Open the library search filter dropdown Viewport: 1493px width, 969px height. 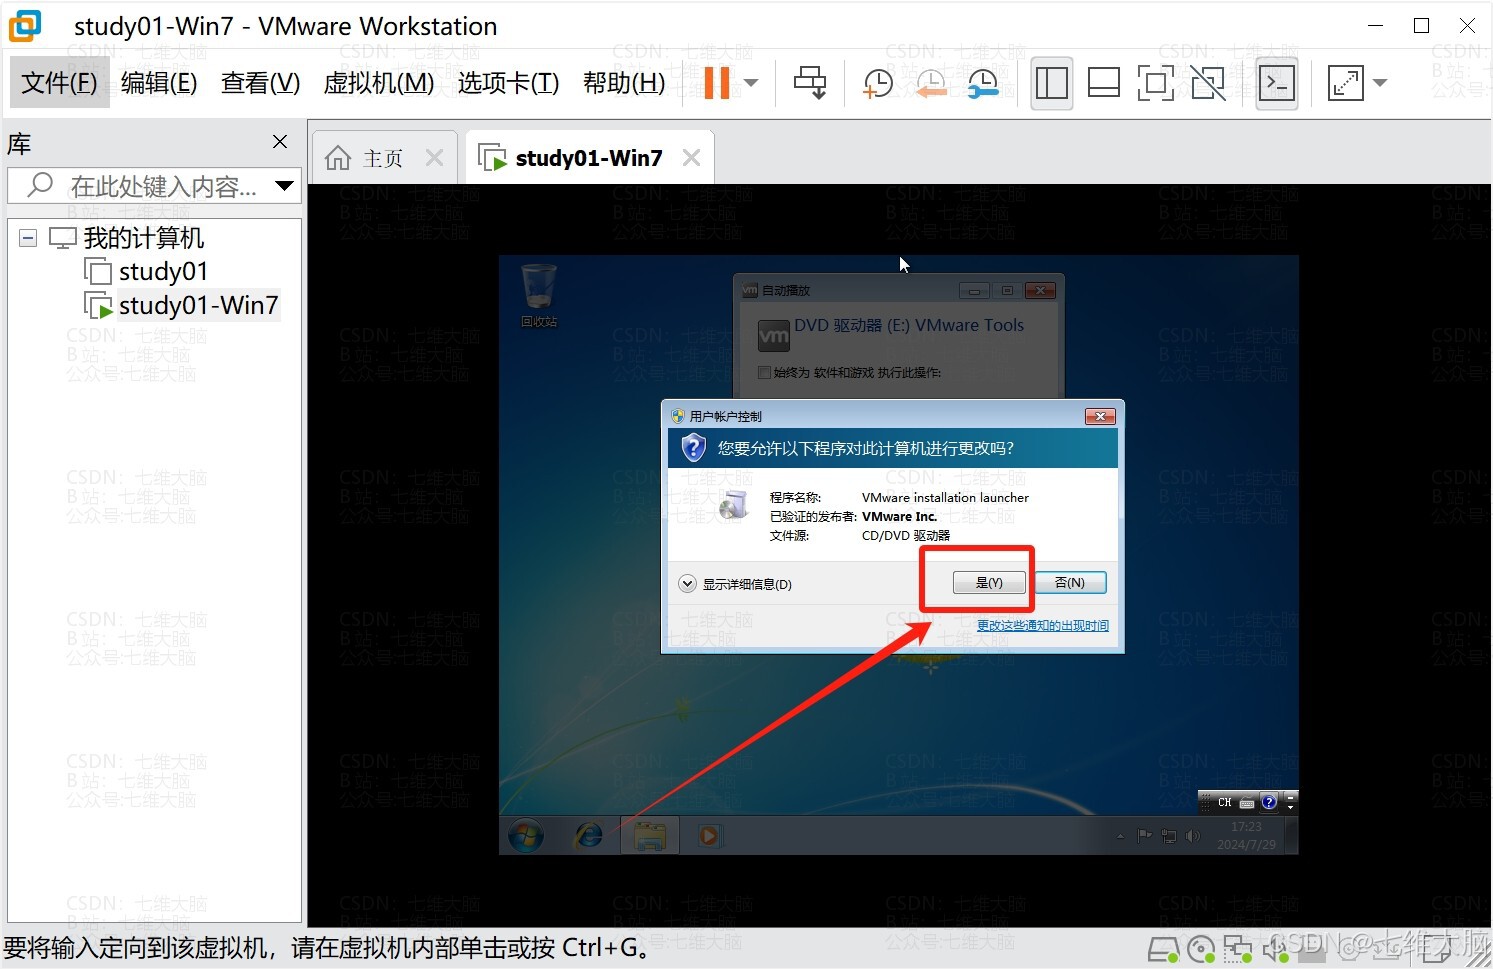tap(284, 186)
